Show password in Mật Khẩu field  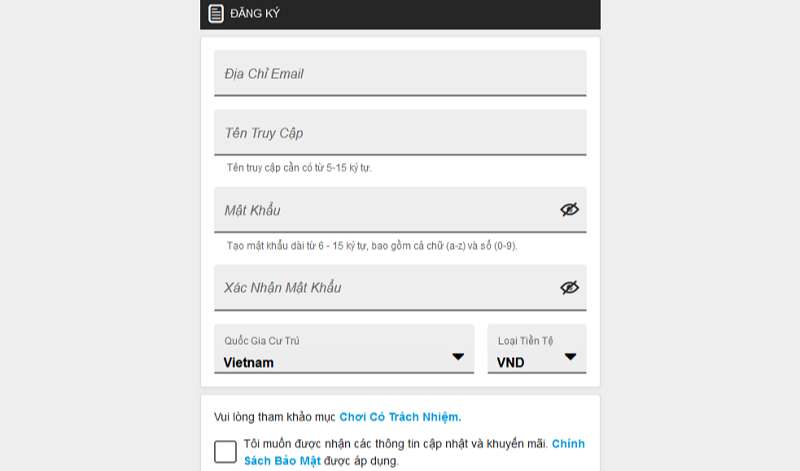point(569,210)
